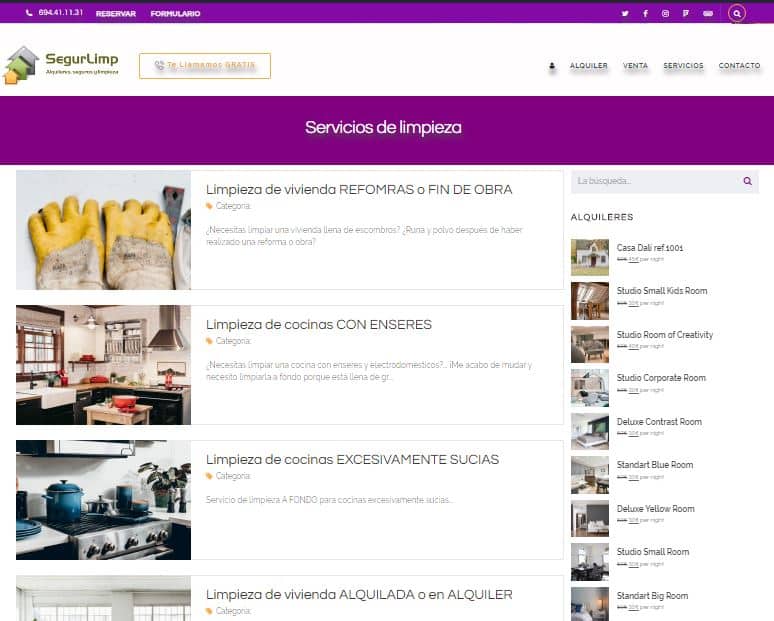This screenshot has width=774, height=621.
Task: Navigate to CONTACTO page
Action: (739, 66)
